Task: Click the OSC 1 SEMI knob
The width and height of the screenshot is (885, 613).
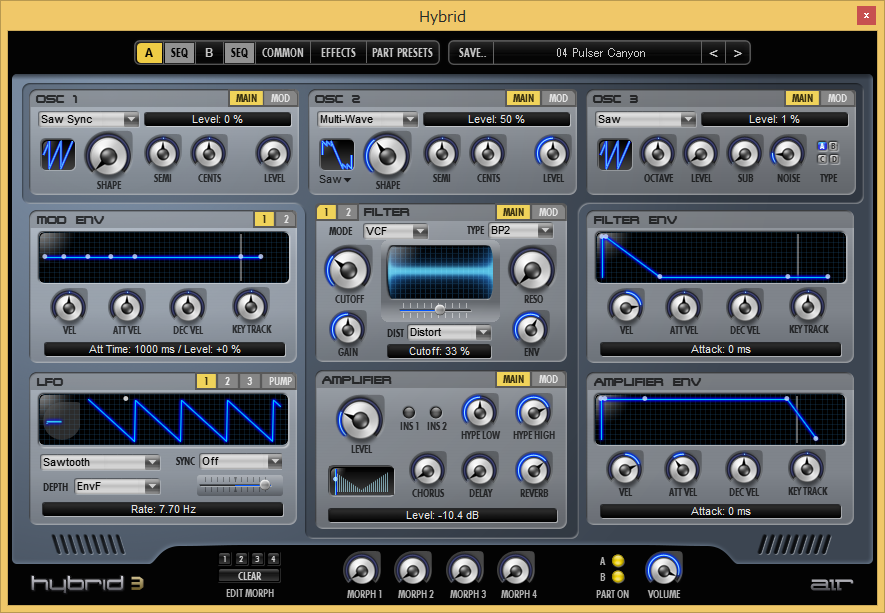Action: tap(163, 153)
